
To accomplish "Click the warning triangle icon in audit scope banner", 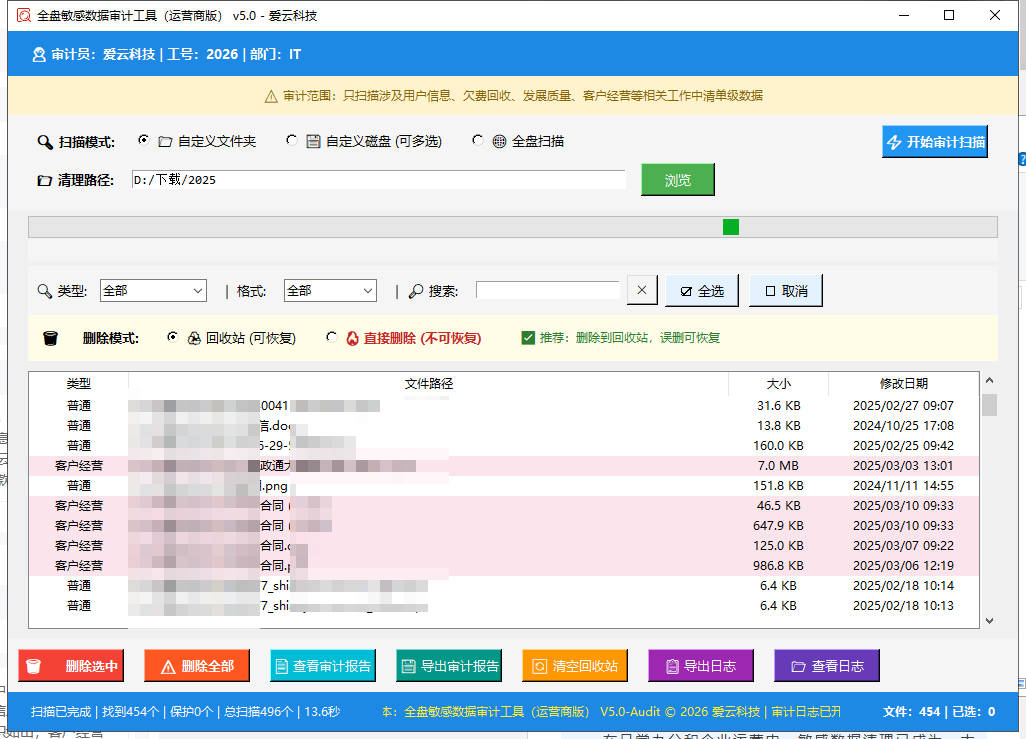I will click(271, 96).
